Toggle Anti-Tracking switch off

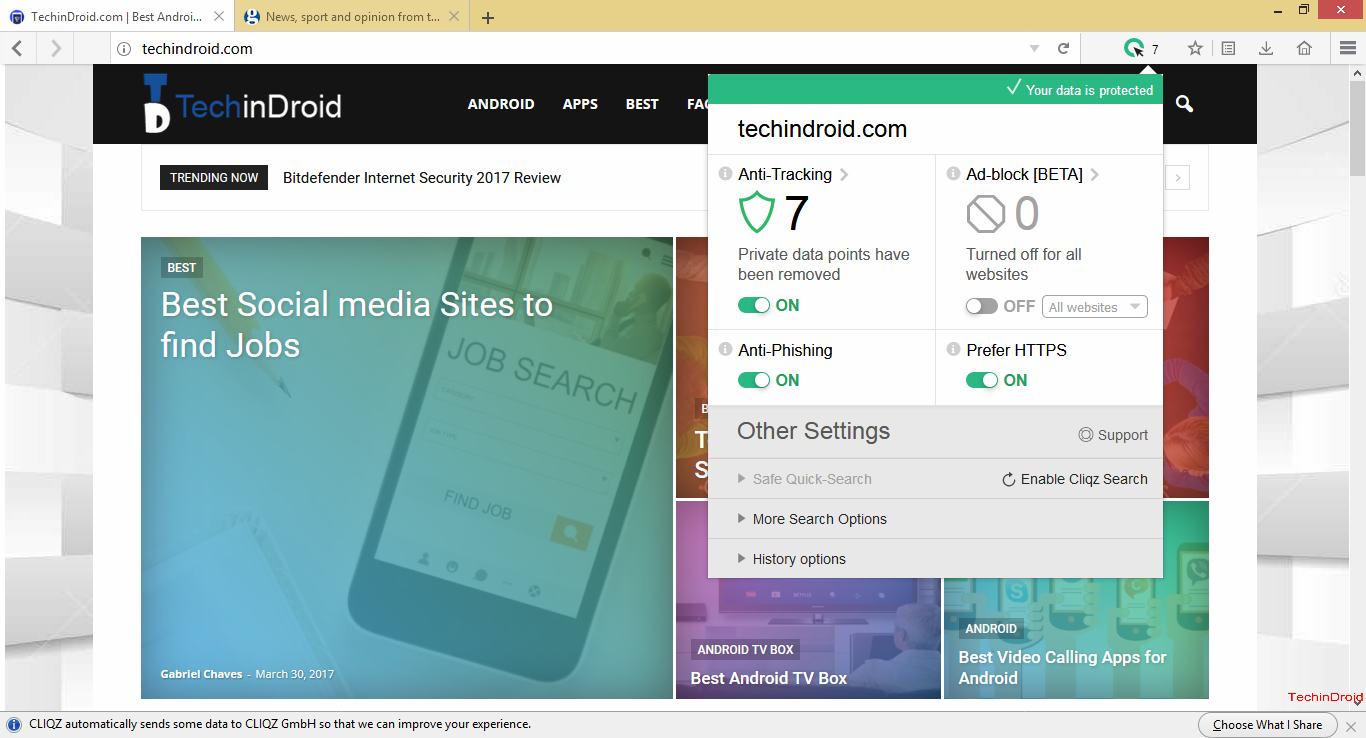click(754, 305)
